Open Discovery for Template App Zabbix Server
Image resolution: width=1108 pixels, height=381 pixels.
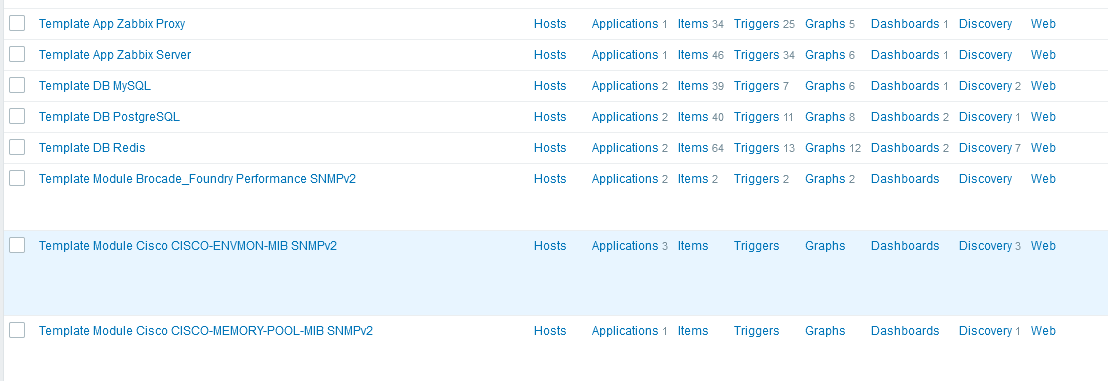tap(985, 55)
